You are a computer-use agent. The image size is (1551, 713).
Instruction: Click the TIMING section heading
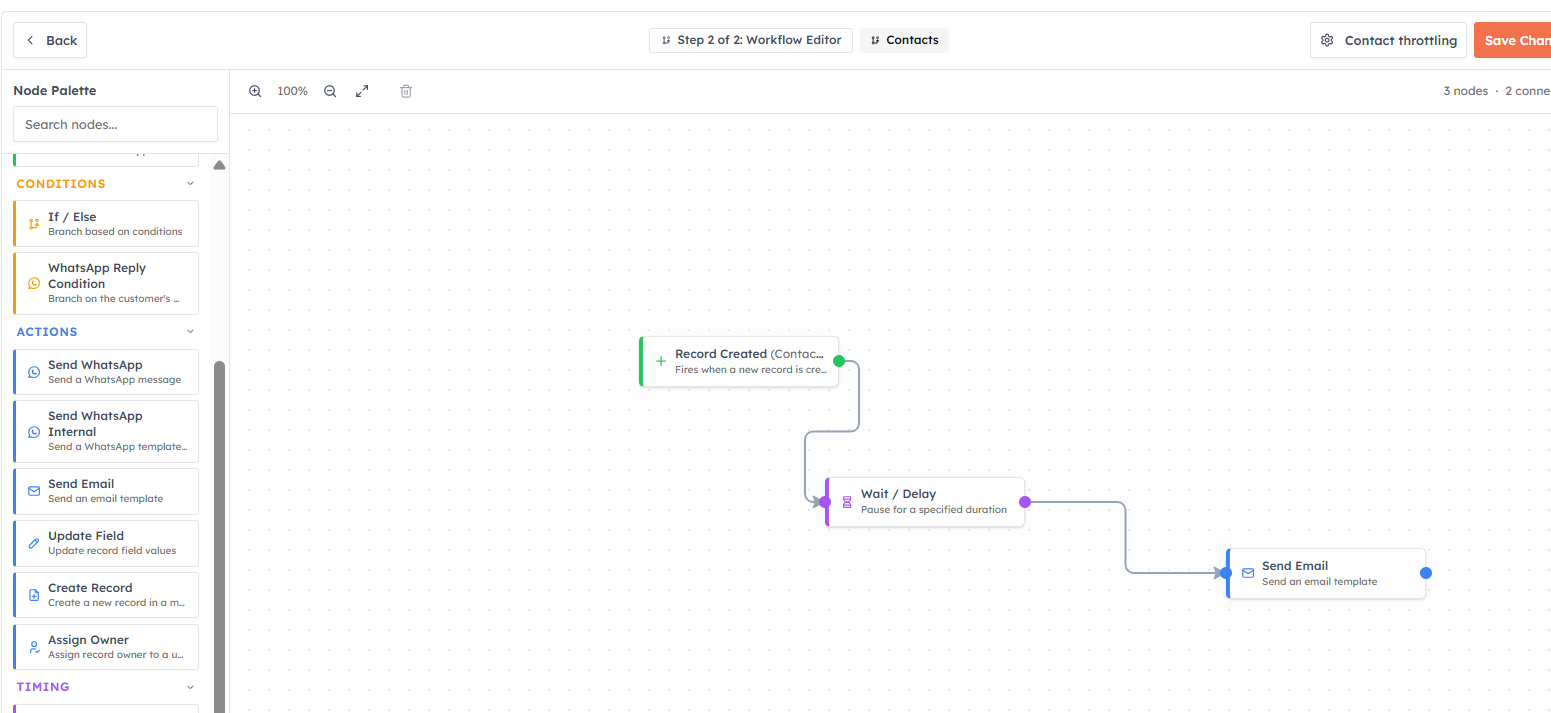43,687
